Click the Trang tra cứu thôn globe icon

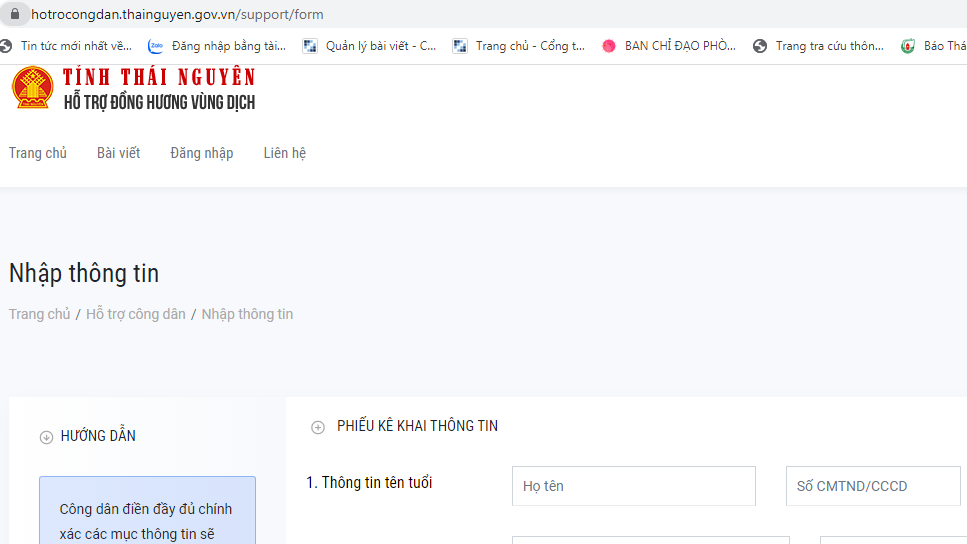point(760,46)
